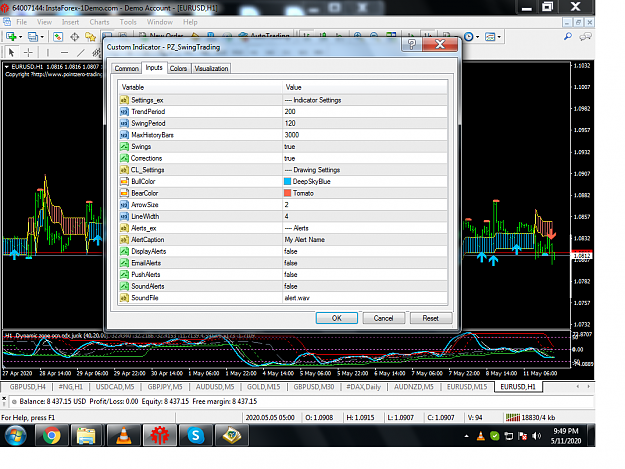Click the chart tabs right arrow
625x469 pixels.
pos(588,387)
